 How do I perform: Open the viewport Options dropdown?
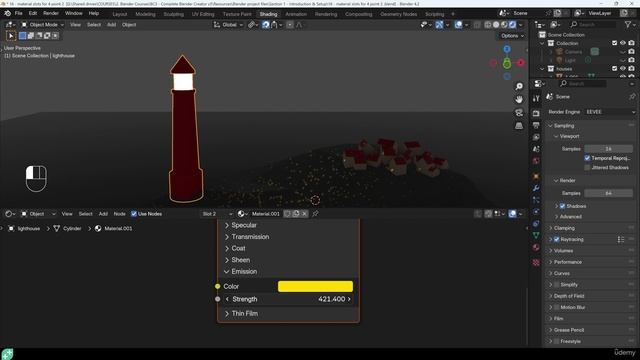[512, 36]
